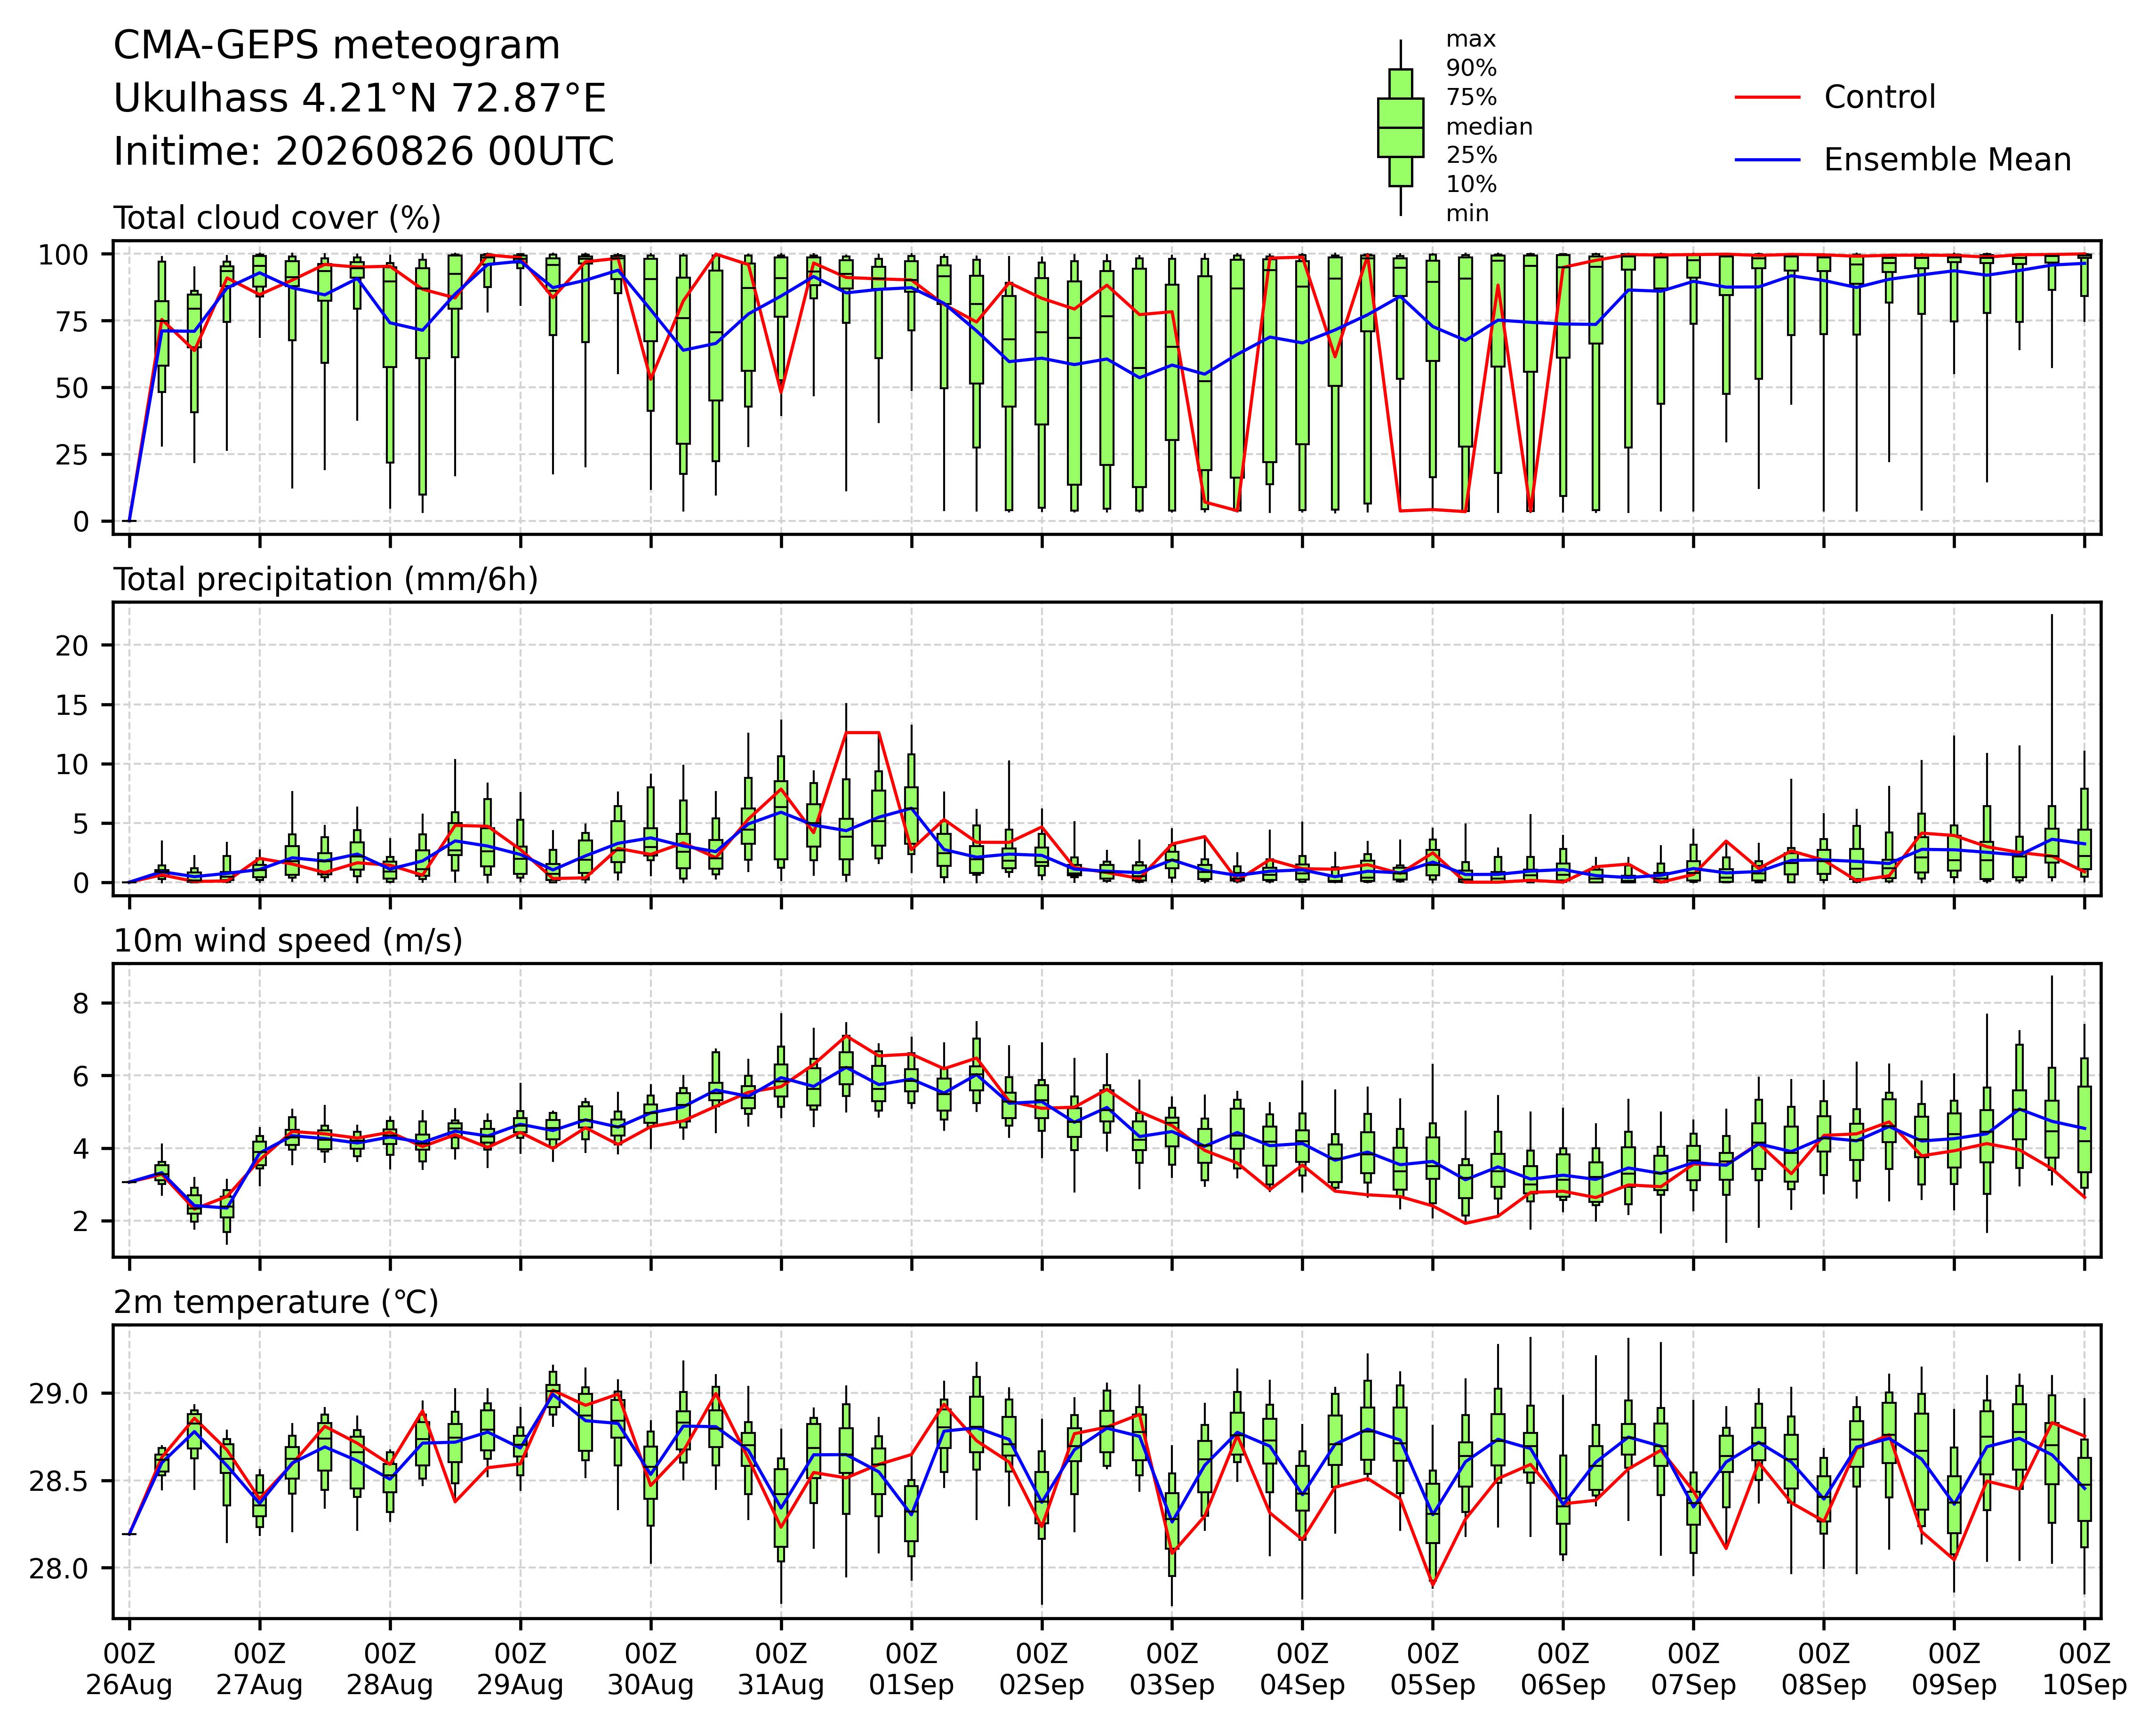
Task: Click the Total precipitation (mm/6h) panel title
Action: (326, 580)
